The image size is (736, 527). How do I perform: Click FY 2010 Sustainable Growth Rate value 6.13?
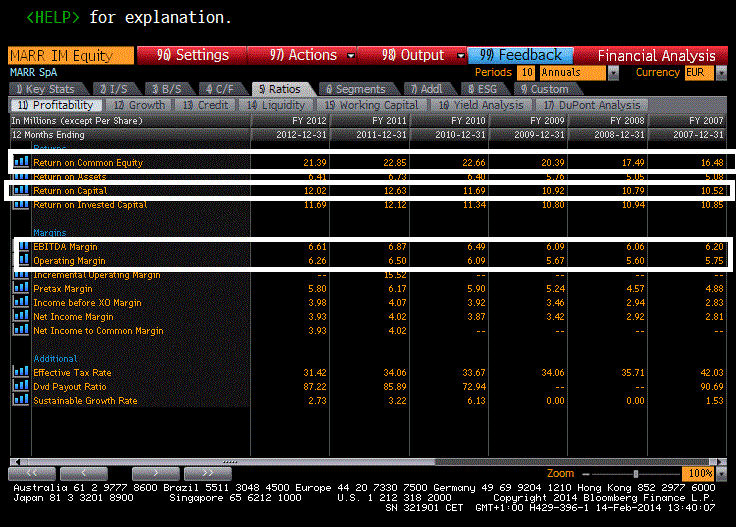tap(476, 401)
